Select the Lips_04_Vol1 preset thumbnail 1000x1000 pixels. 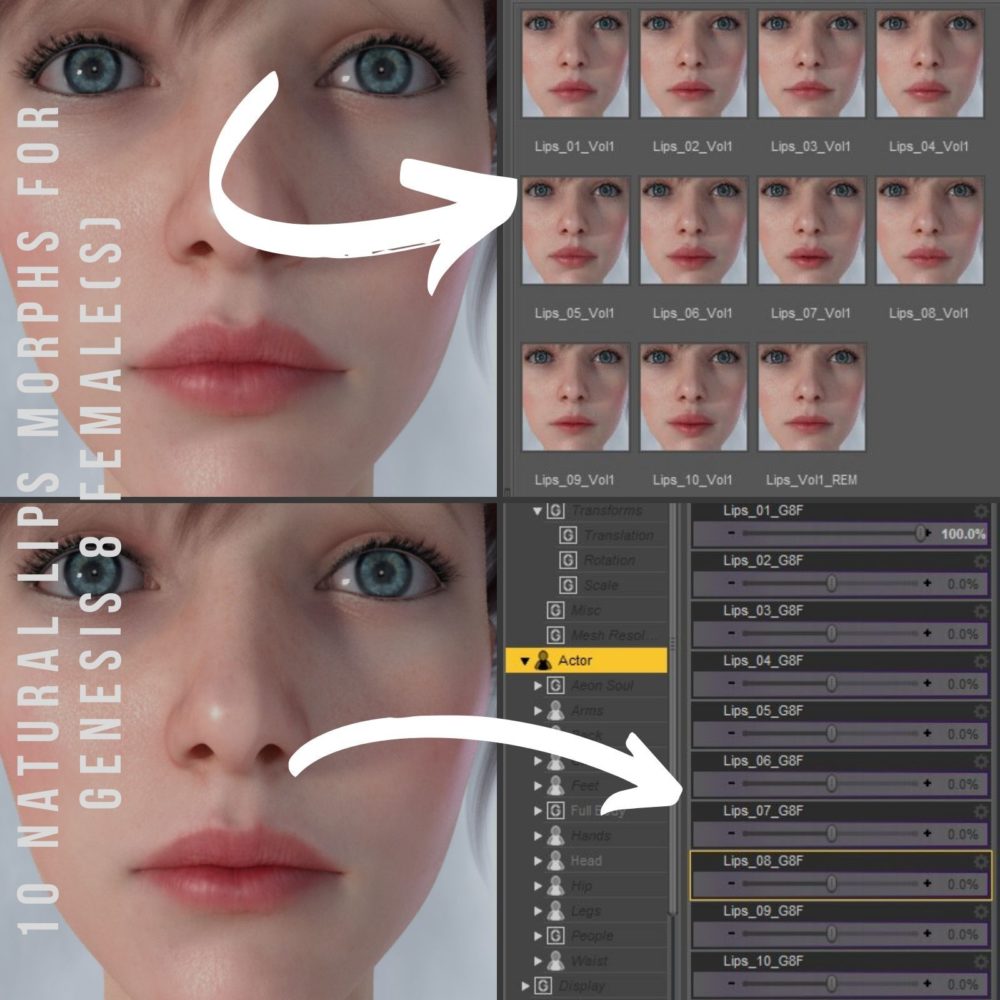coord(929,63)
